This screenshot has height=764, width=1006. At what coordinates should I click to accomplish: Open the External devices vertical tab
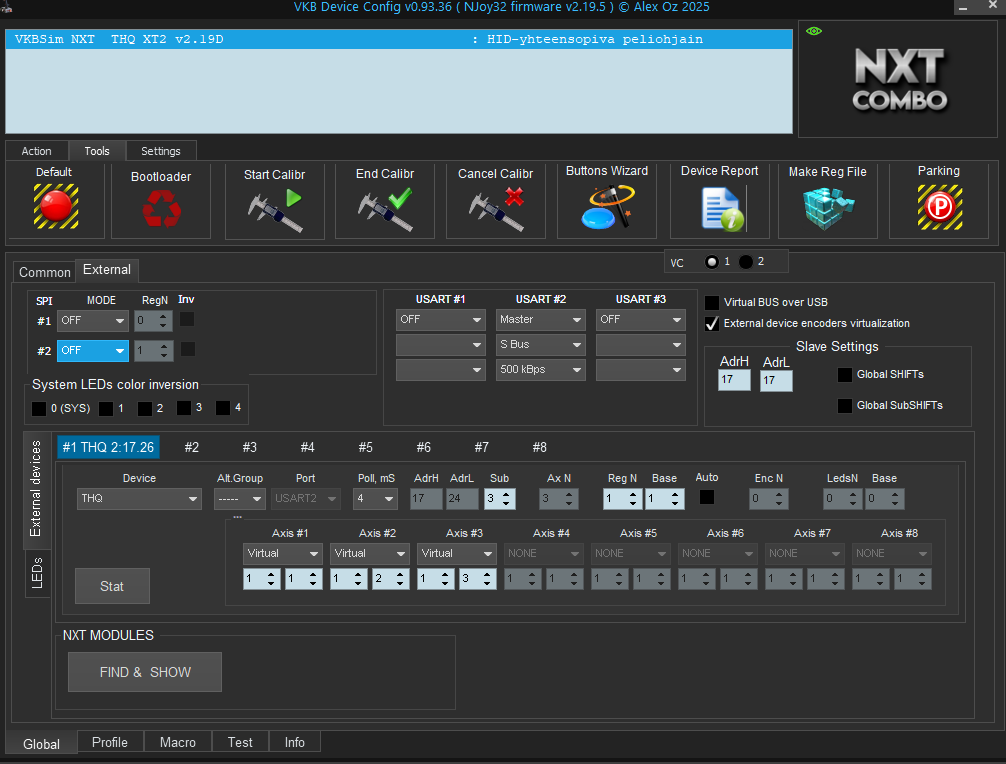click(36, 489)
